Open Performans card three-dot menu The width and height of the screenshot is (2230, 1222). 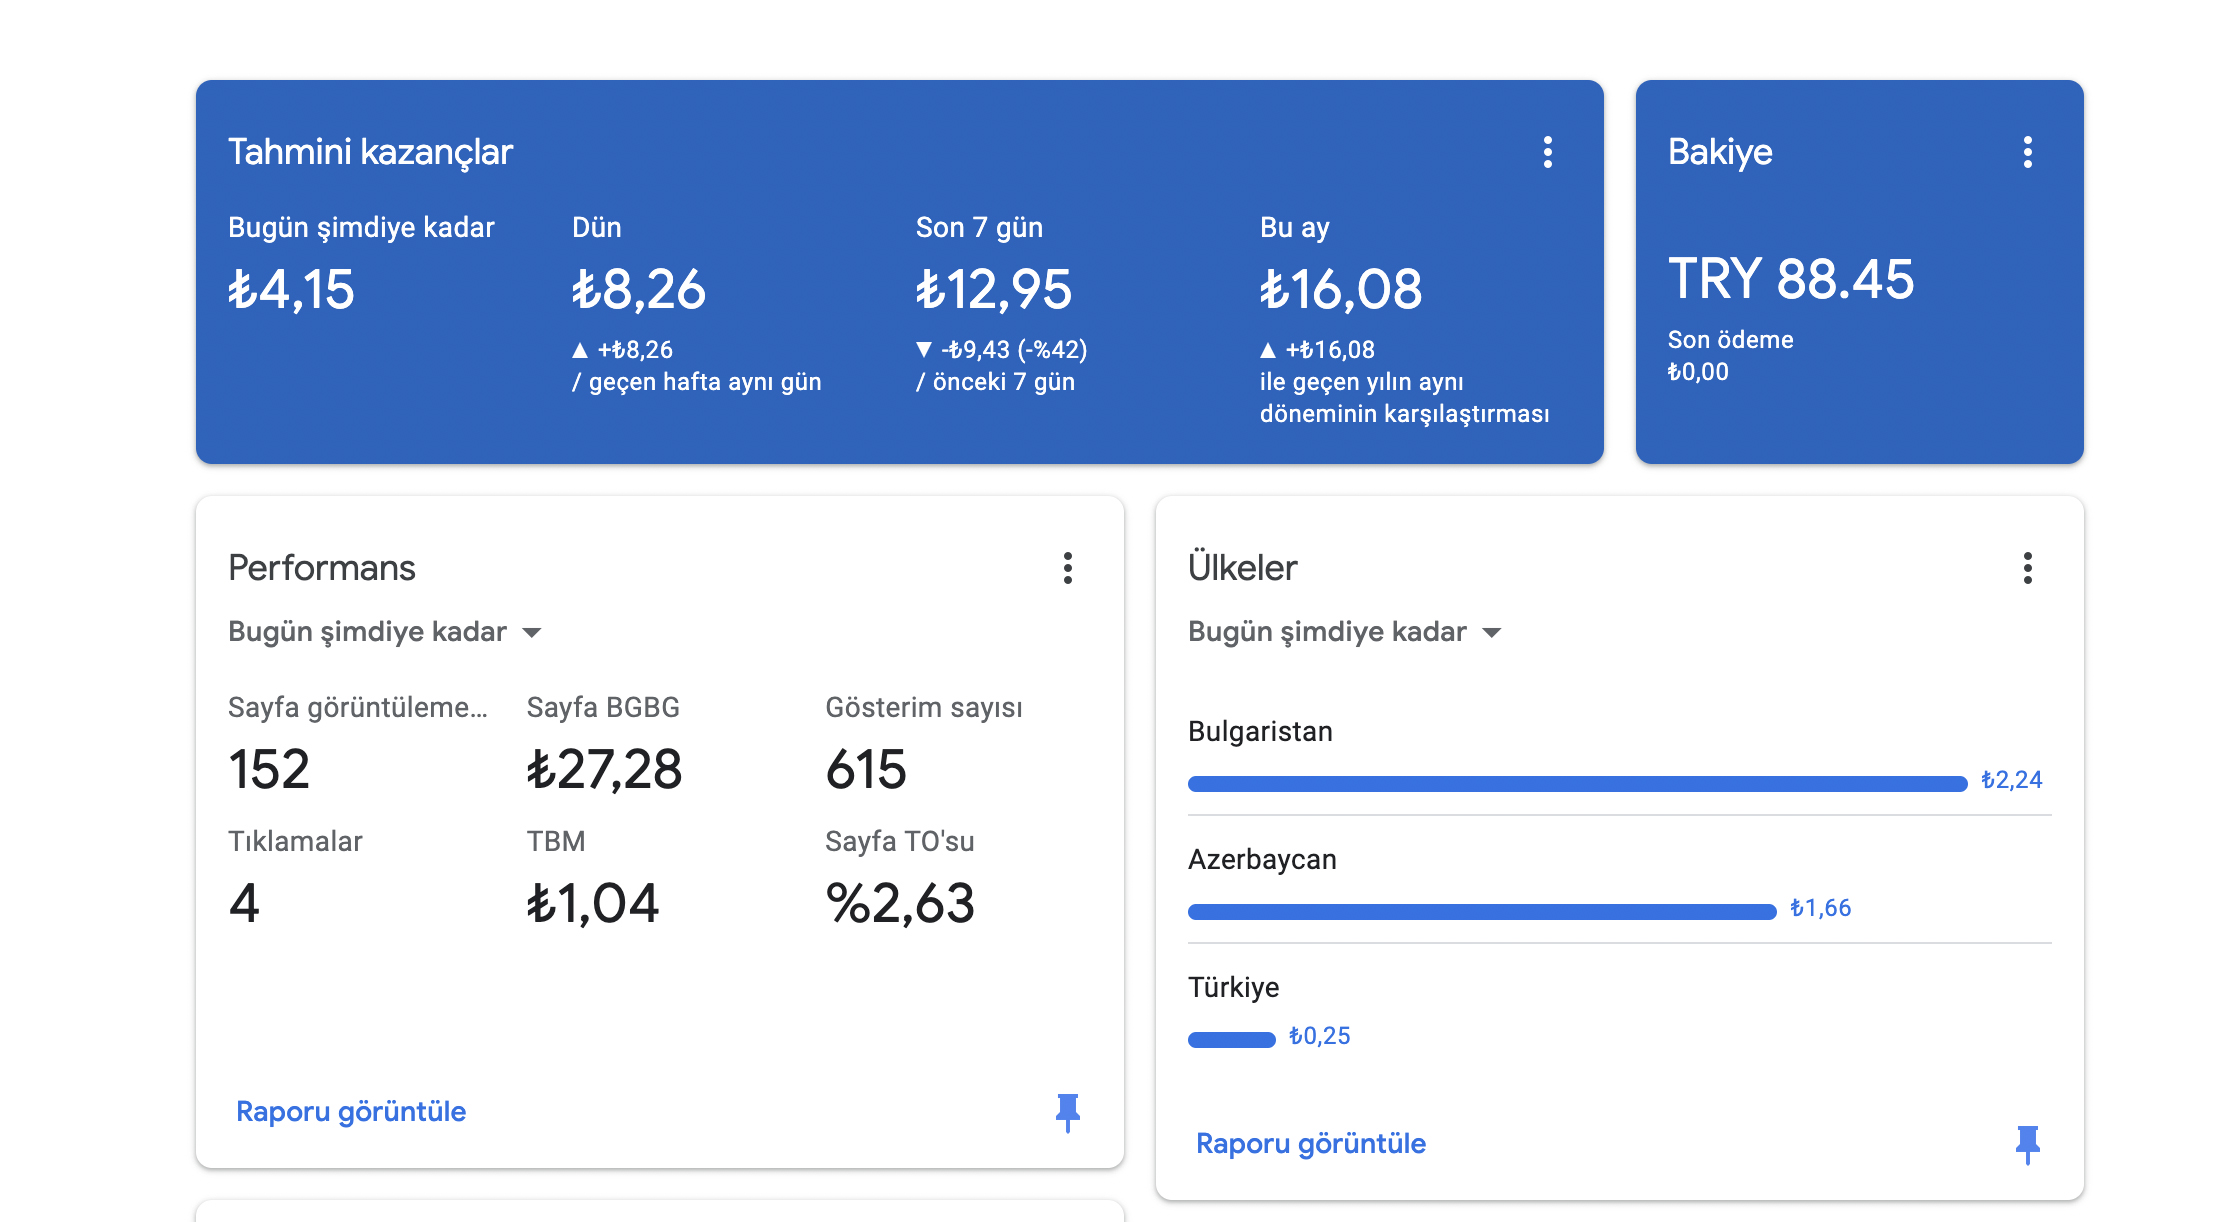(x=1067, y=568)
